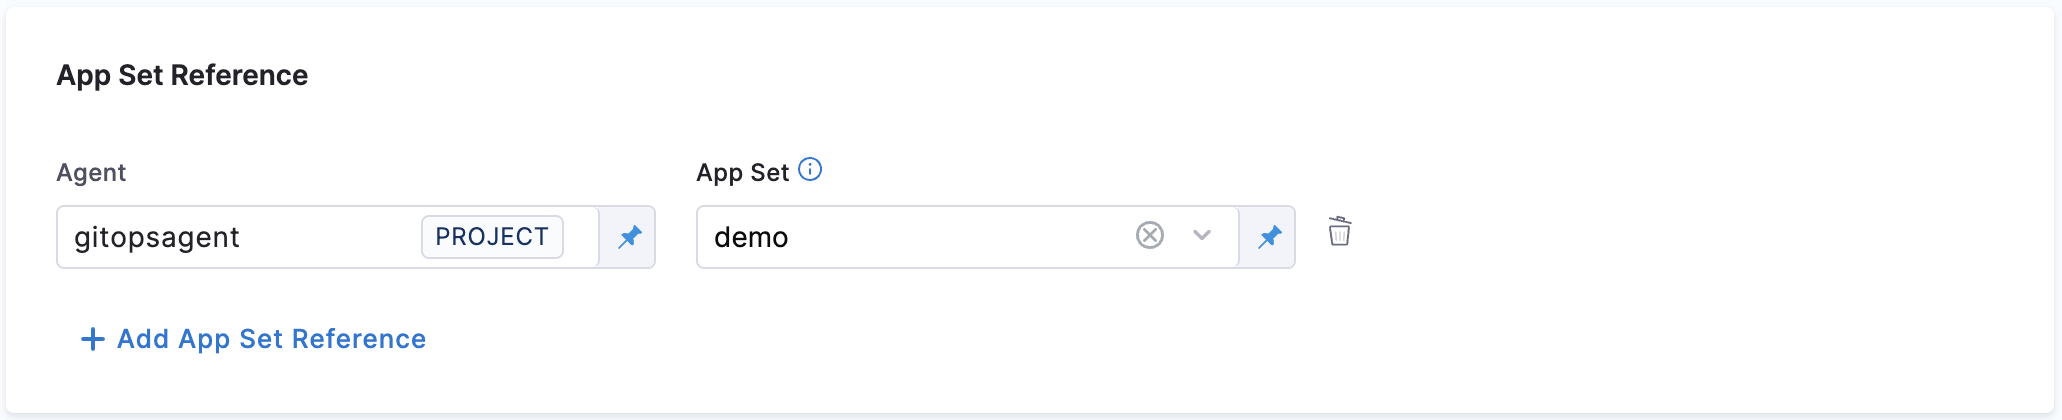The width and height of the screenshot is (2062, 420).
Task: Click the pin icon beside the App Set field
Action: coord(1269,237)
